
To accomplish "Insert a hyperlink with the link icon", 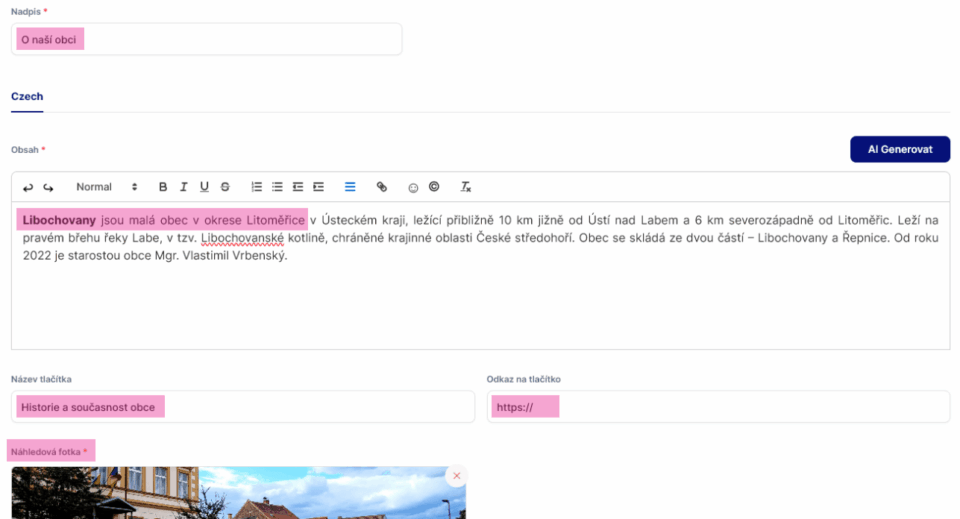I will (x=381, y=187).
